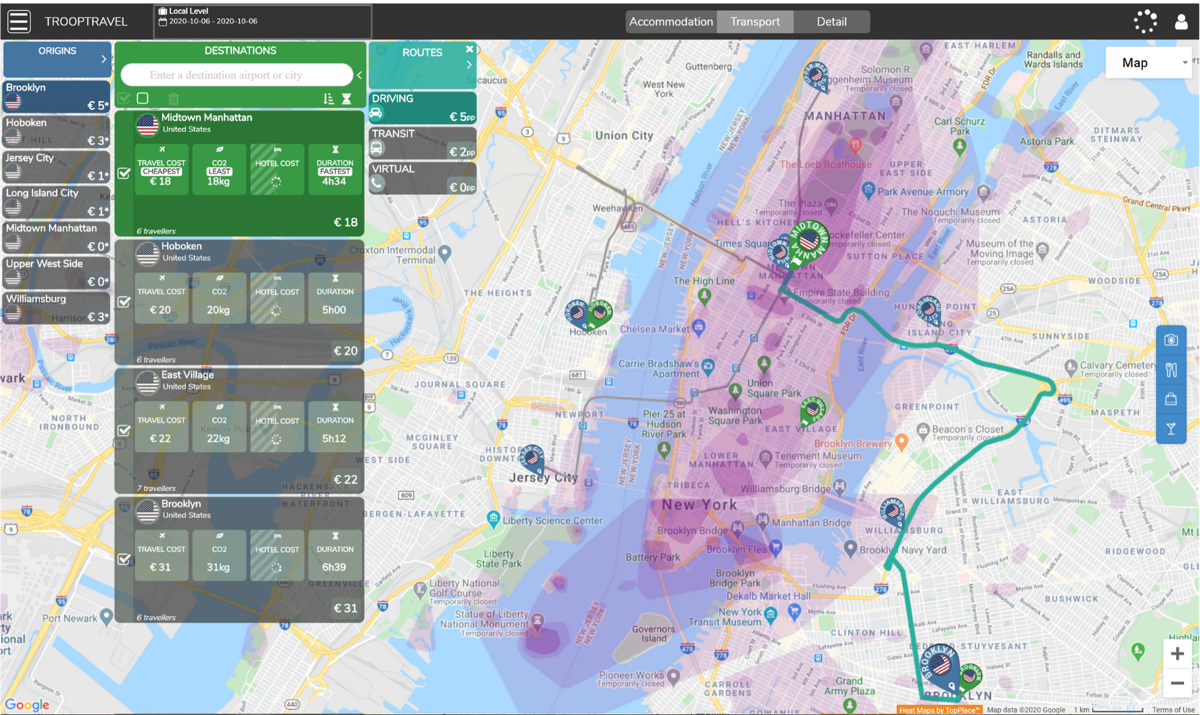Viewport: 1200px width, 715px height.
Task: Click the destination airport or city field
Action: [x=236, y=75]
